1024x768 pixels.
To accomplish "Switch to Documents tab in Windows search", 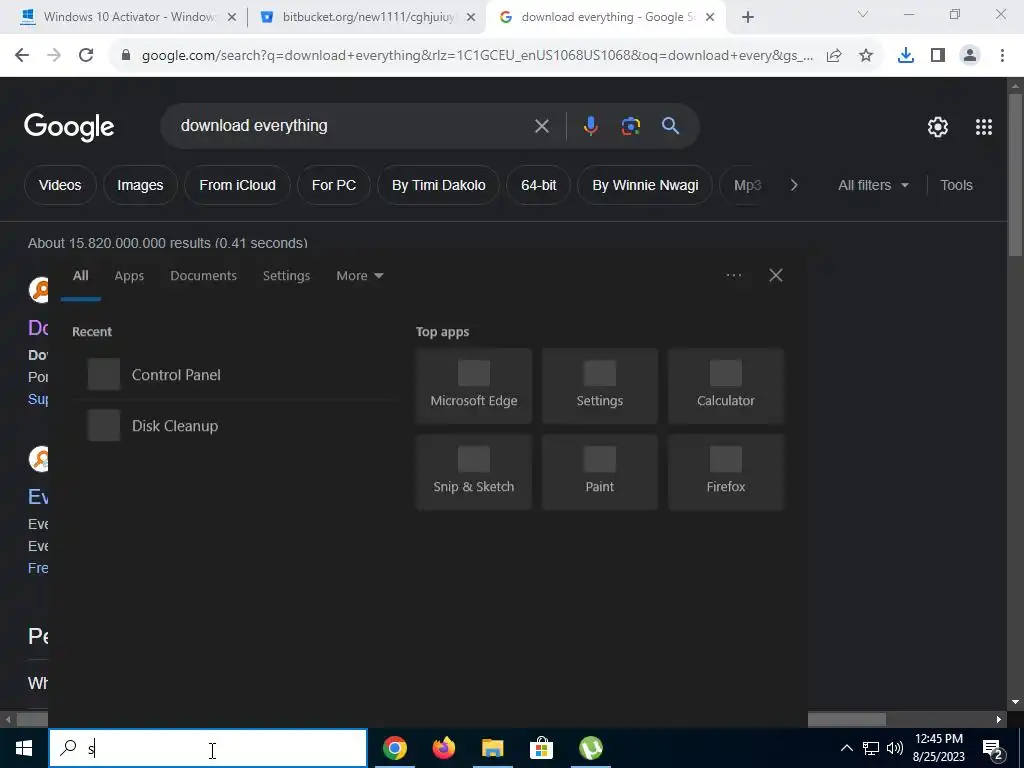I will coord(203,276).
